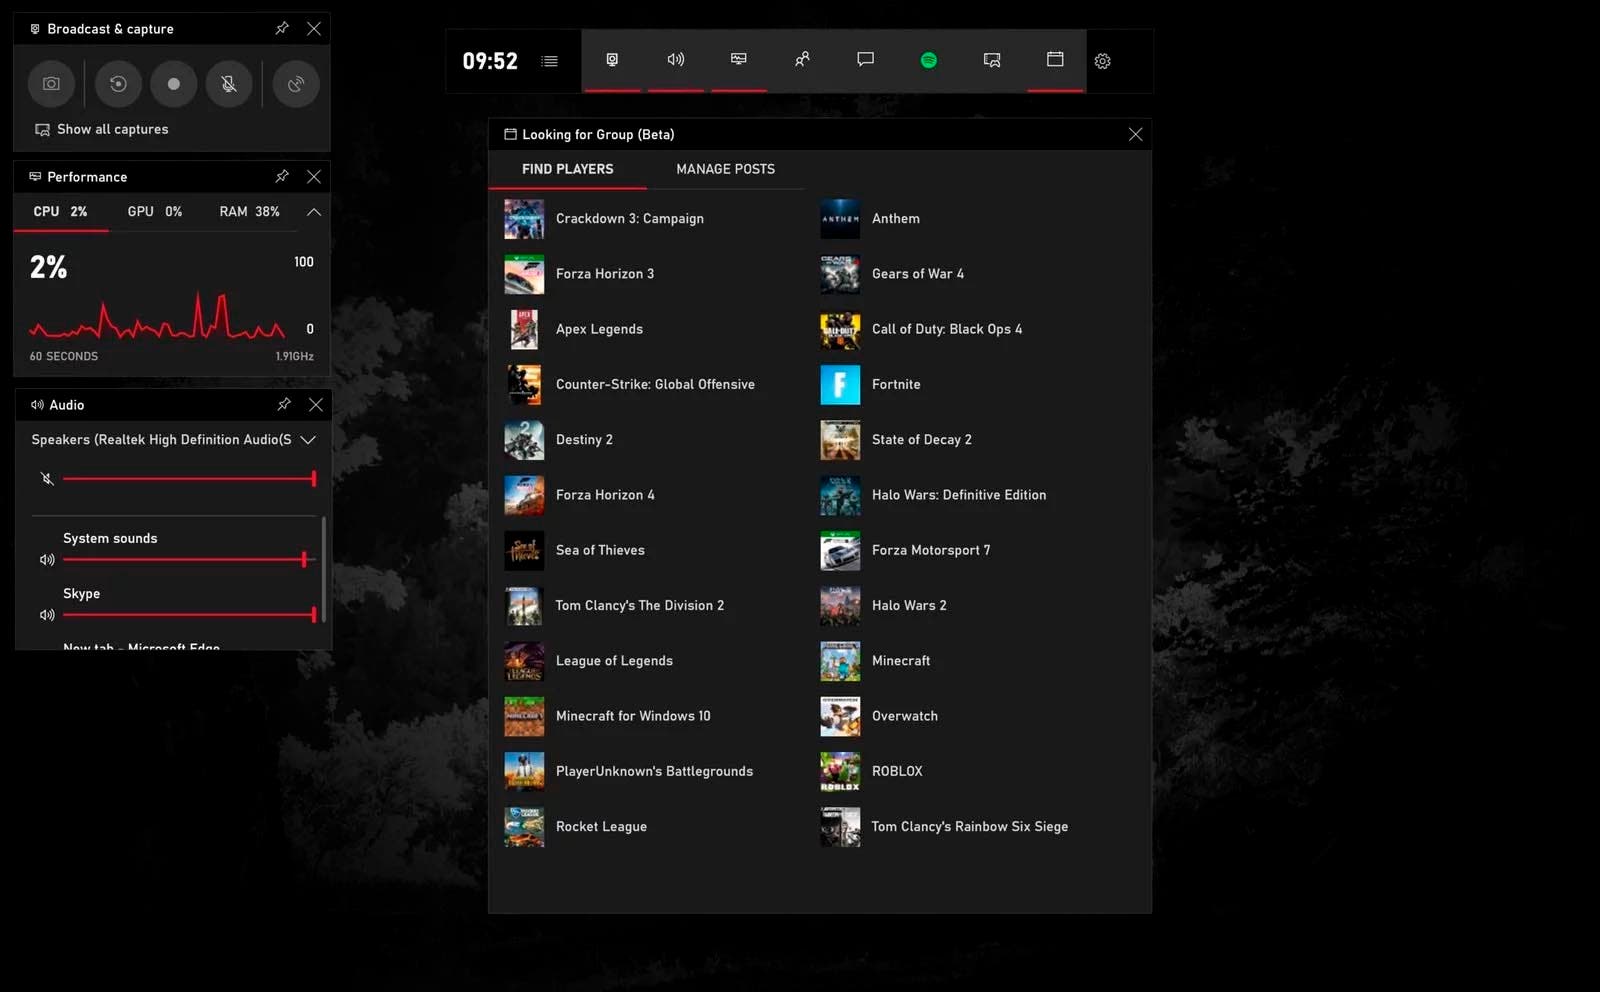Select Gears of War 4
The image size is (1600, 992).
918,274
